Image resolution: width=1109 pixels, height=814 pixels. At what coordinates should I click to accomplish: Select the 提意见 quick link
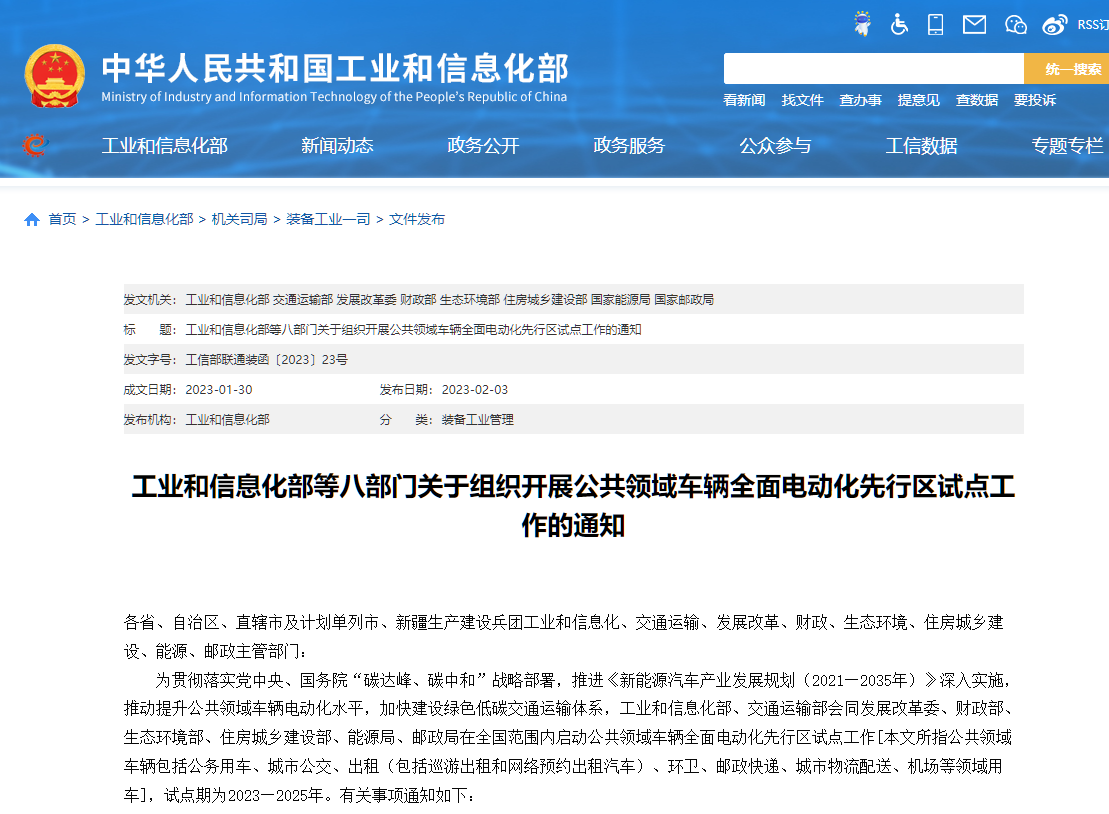click(x=918, y=100)
